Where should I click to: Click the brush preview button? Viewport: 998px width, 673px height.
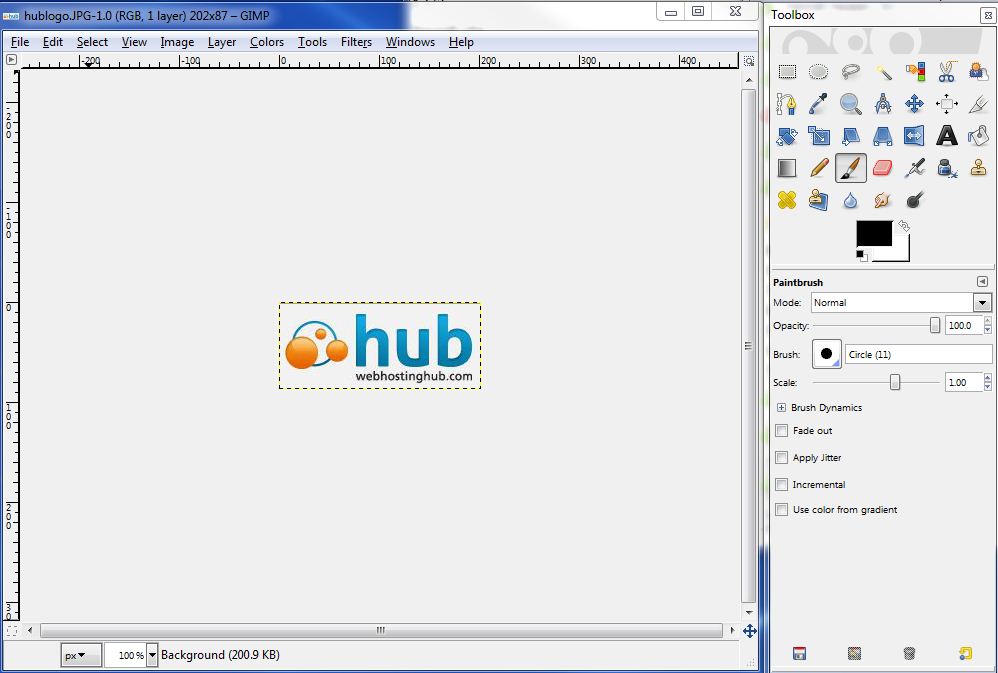click(827, 354)
